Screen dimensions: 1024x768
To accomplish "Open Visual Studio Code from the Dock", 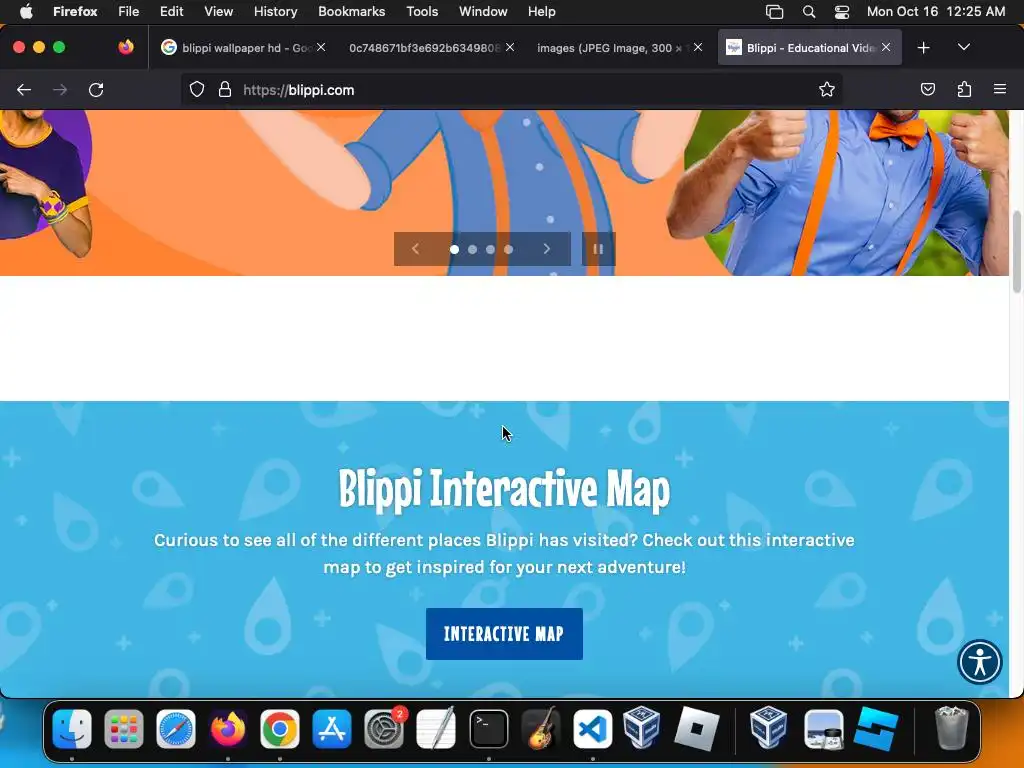I will (592, 729).
